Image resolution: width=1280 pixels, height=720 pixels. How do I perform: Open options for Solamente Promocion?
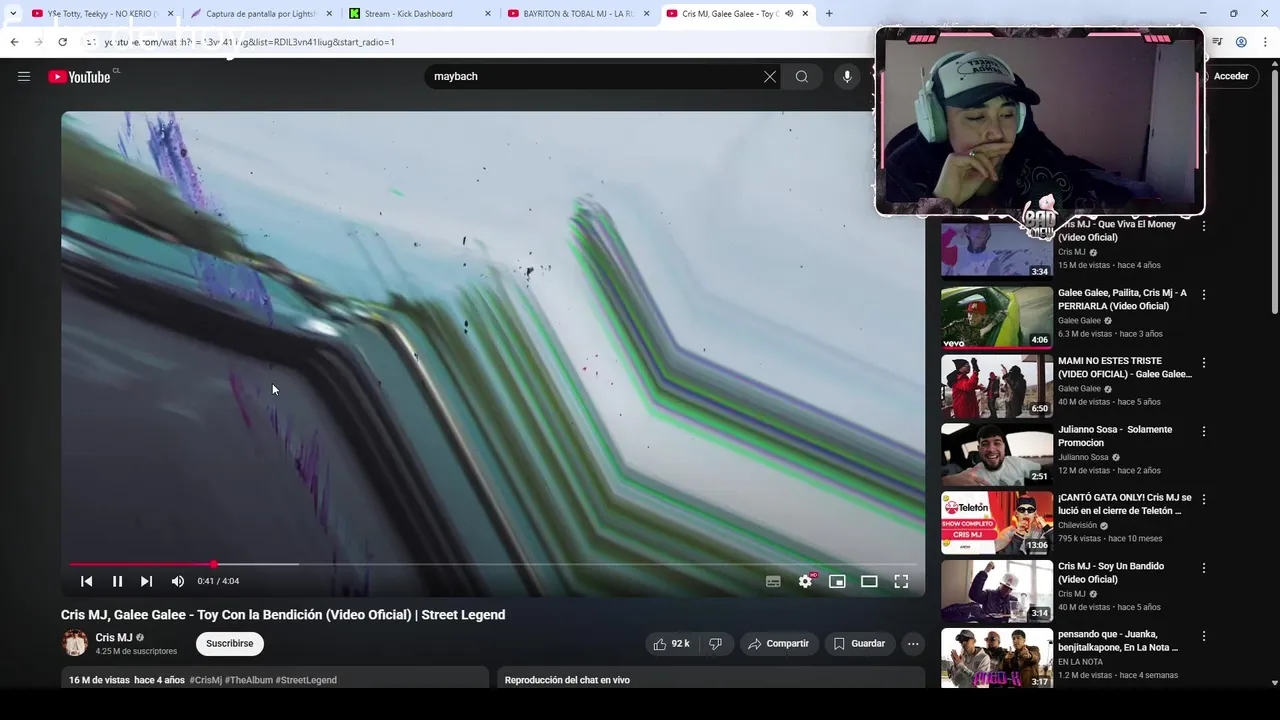[1204, 431]
